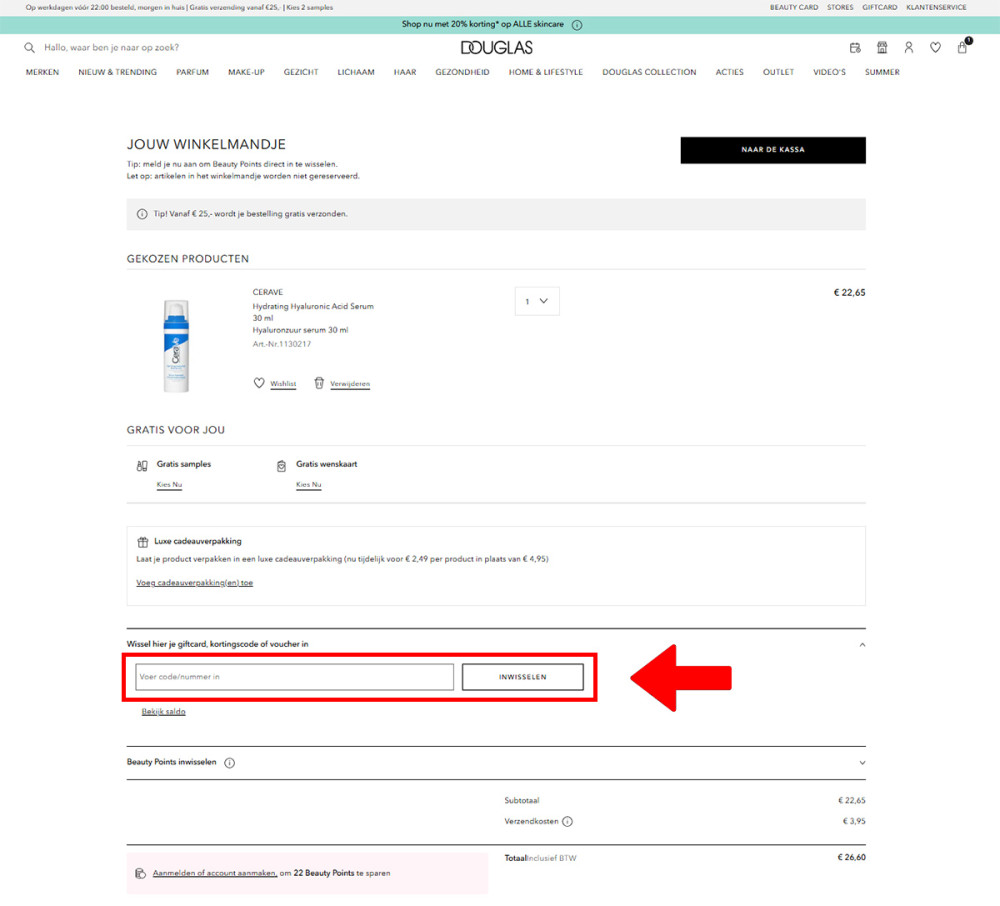The width and height of the screenshot is (1000, 906).
Task: Open the MAKE-UP category menu
Action: [246, 72]
